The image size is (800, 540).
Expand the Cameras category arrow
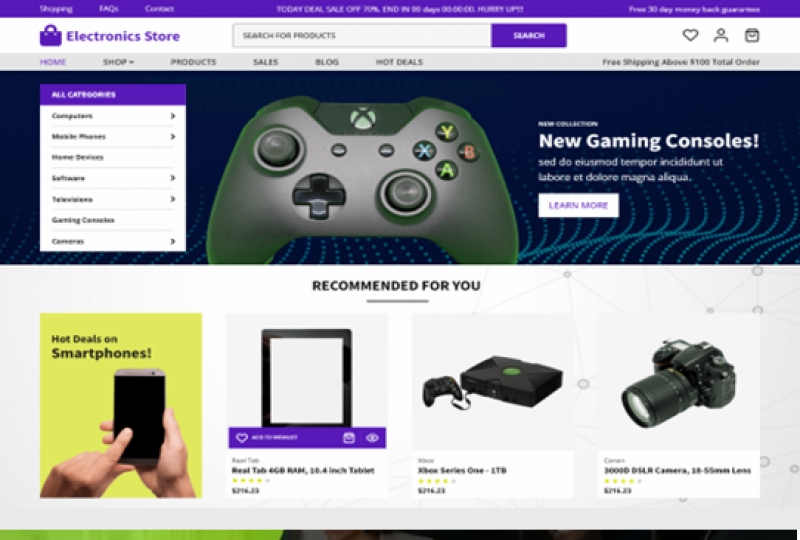[172, 241]
